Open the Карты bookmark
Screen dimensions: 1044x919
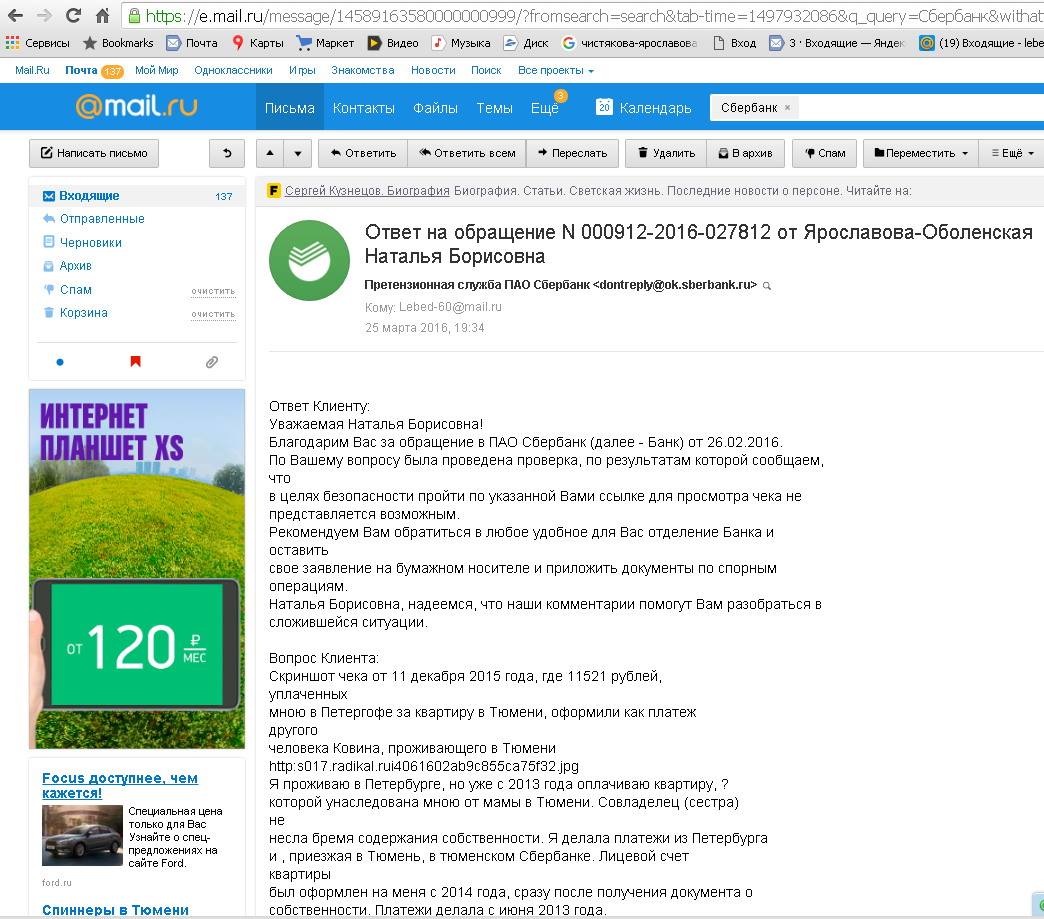(258, 43)
